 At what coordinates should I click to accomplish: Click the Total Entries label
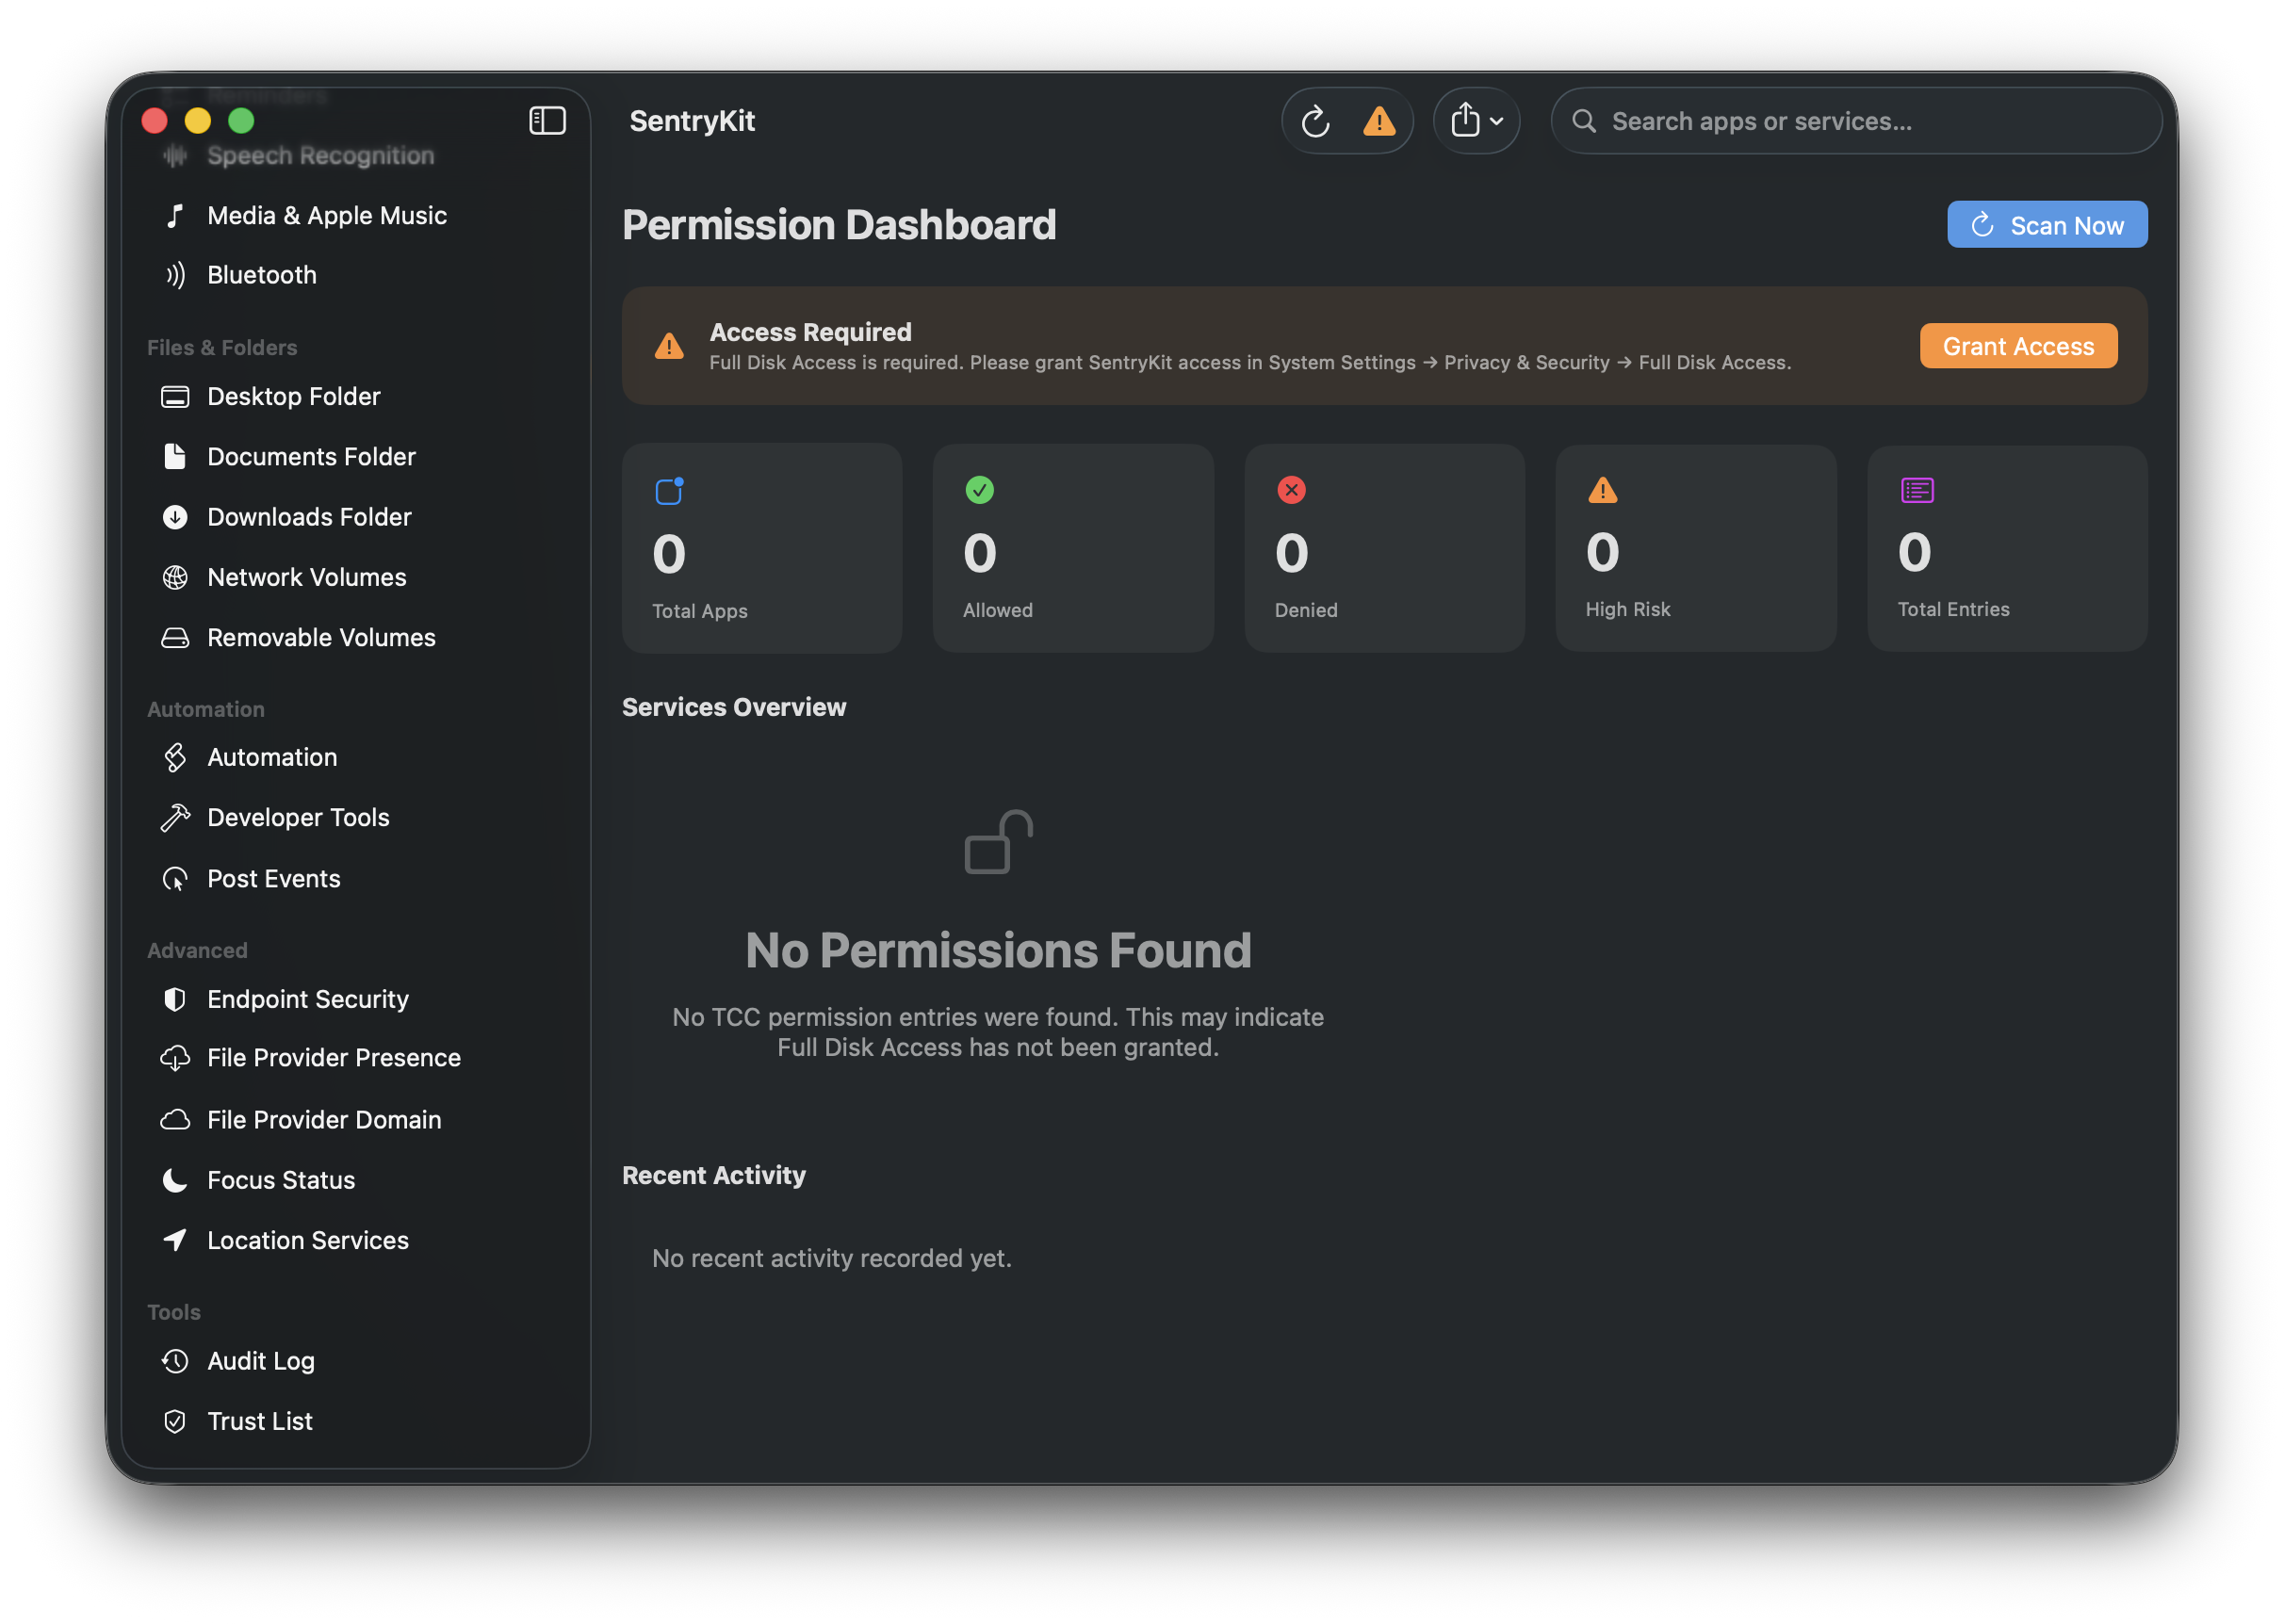click(1953, 609)
